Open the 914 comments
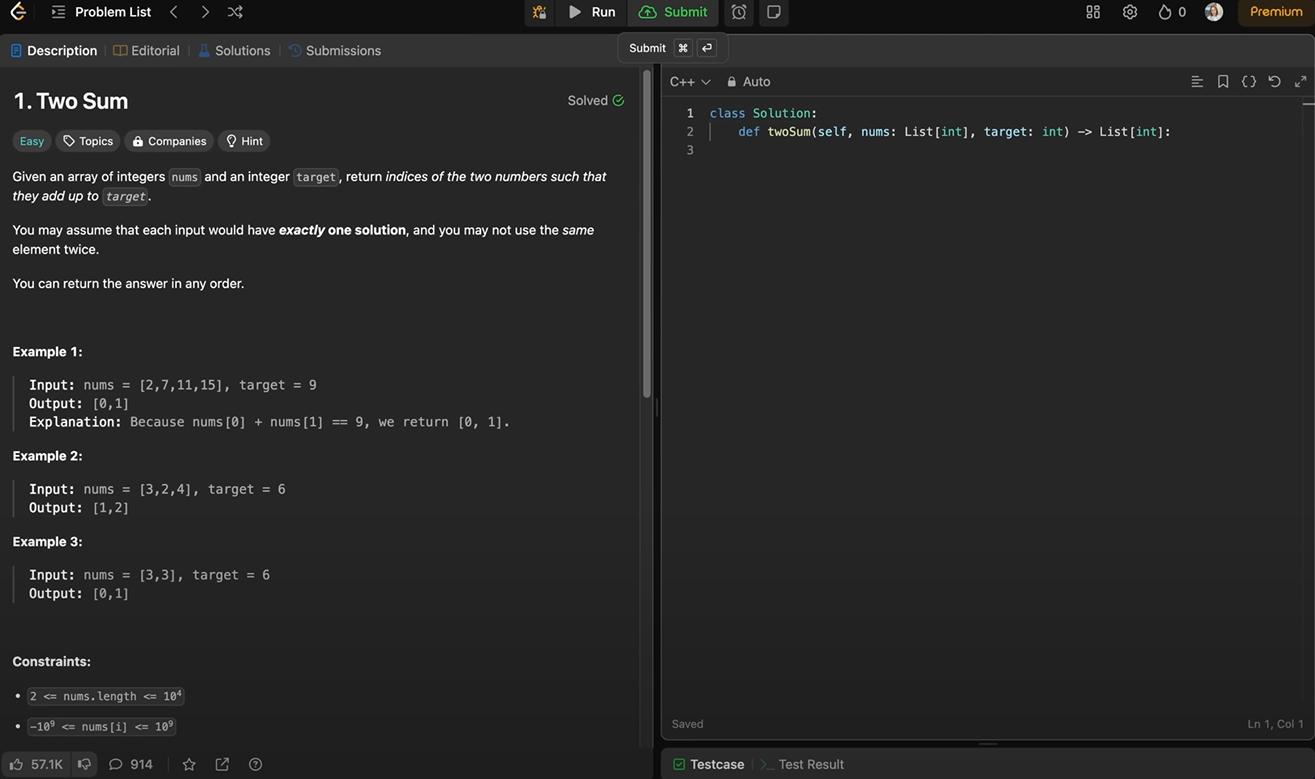Image resolution: width=1315 pixels, height=779 pixels. click(x=131, y=764)
